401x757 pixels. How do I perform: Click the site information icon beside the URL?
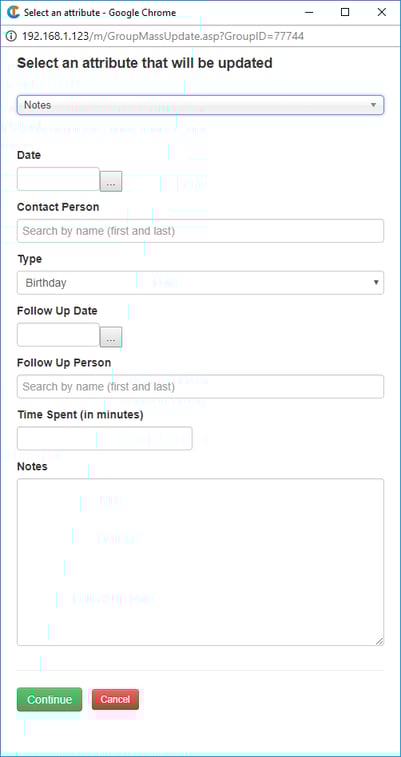click(11, 36)
